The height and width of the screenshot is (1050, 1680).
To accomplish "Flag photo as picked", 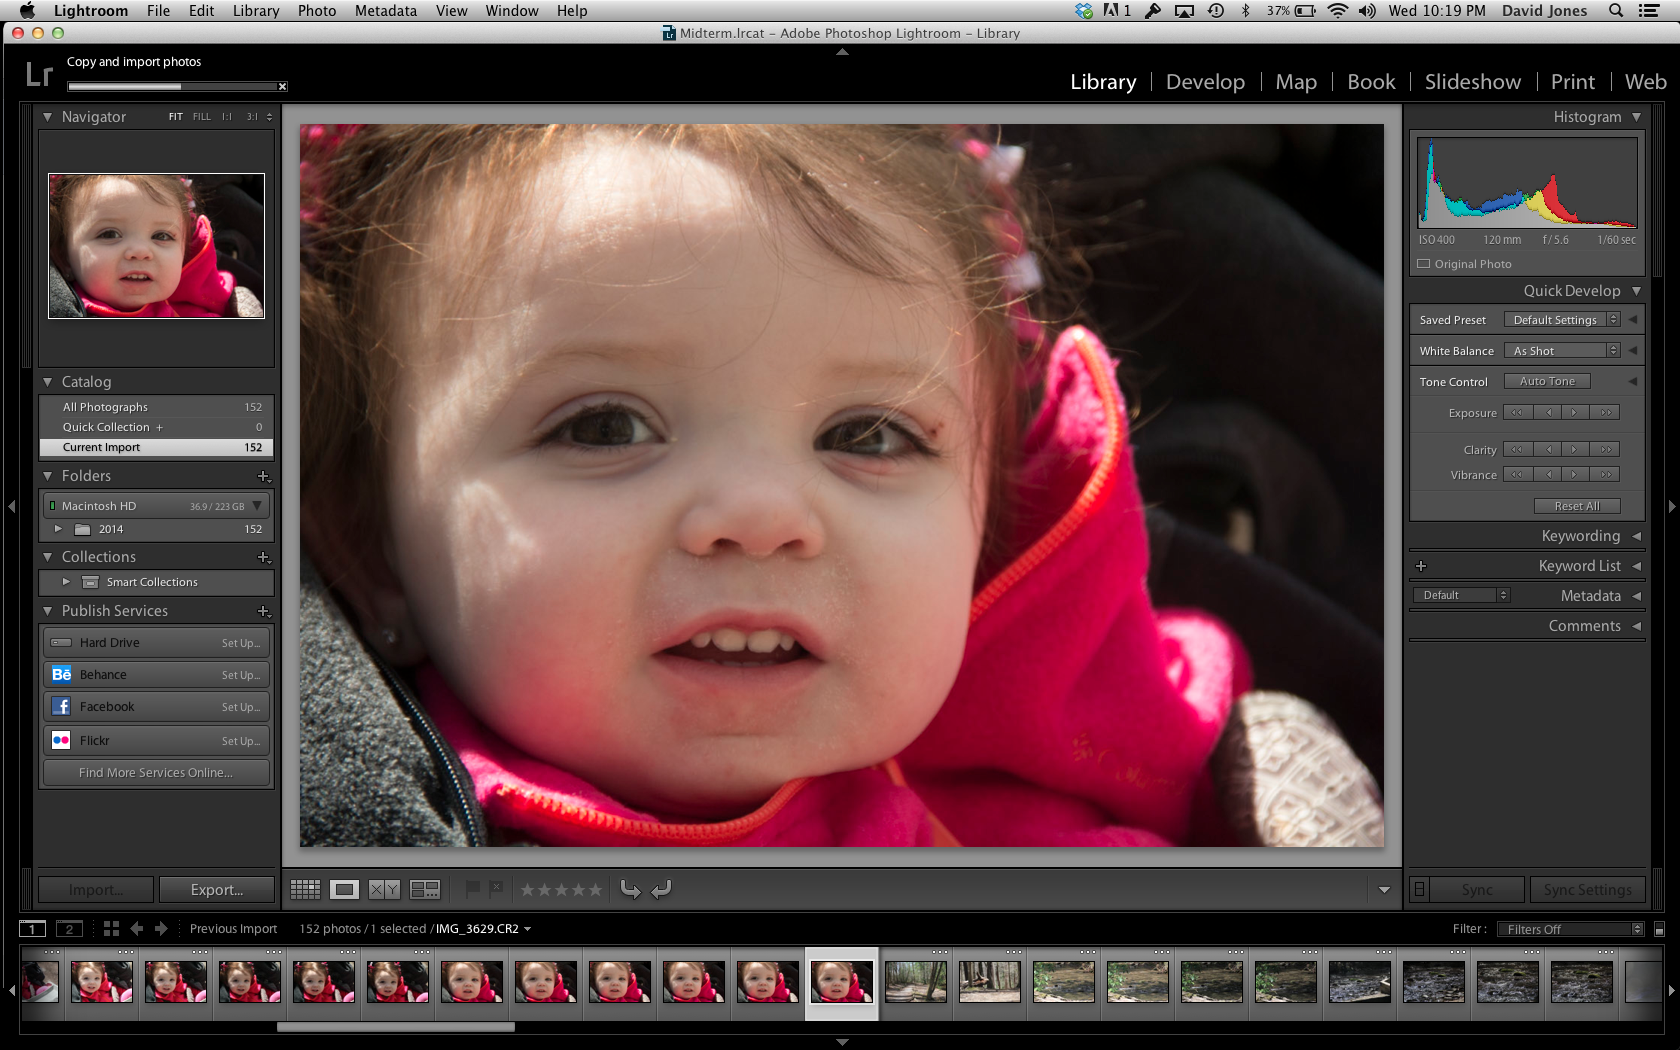I will (473, 889).
